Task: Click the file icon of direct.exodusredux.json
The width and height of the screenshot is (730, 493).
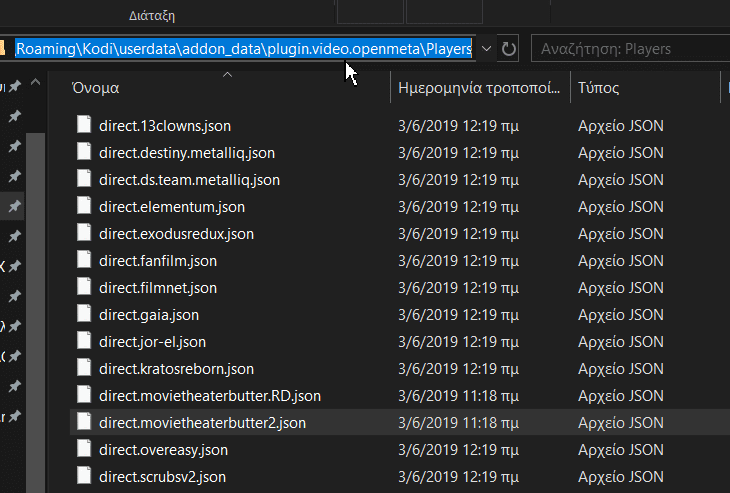Action: click(x=84, y=232)
